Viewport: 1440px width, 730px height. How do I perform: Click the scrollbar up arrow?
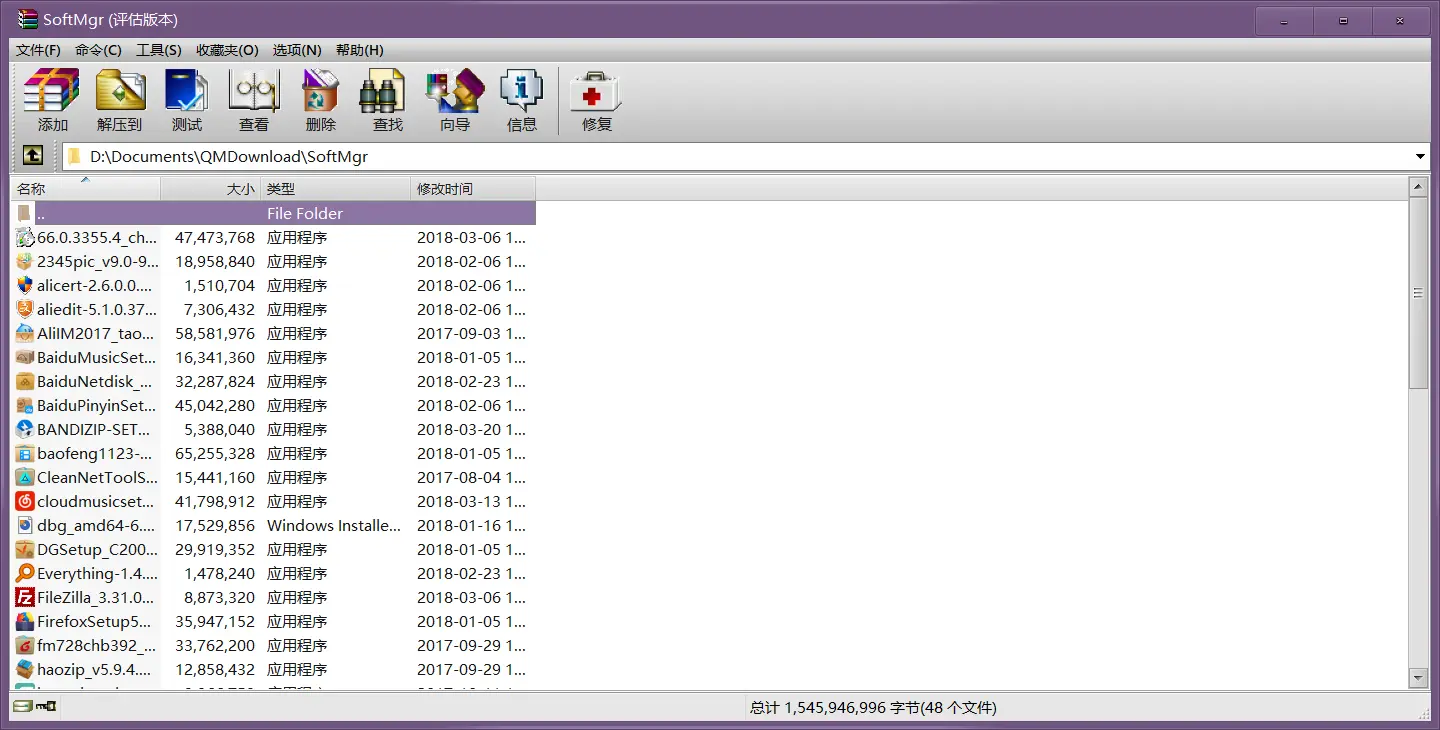[1418, 187]
